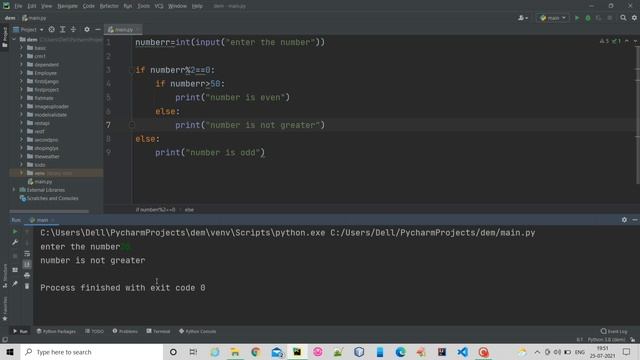Open the Refactor menu
This screenshot has width=640, height=360.
point(109,6)
